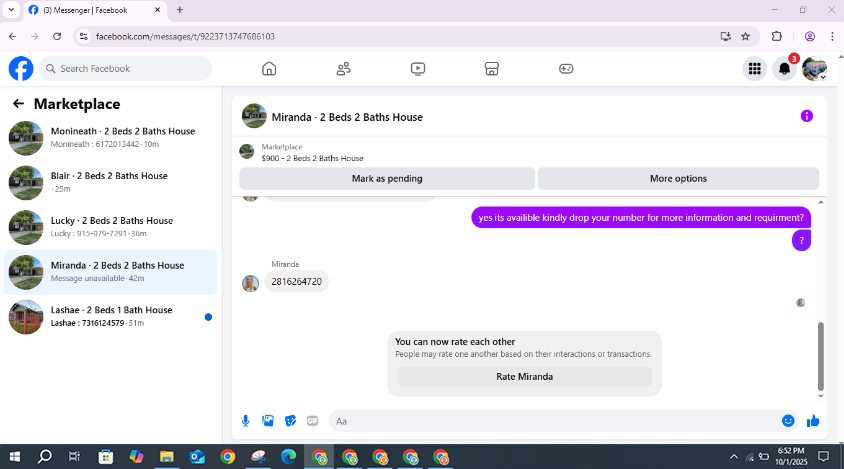Click Rate Miranda button
The width and height of the screenshot is (844, 469).
click(x=524, y=377)
